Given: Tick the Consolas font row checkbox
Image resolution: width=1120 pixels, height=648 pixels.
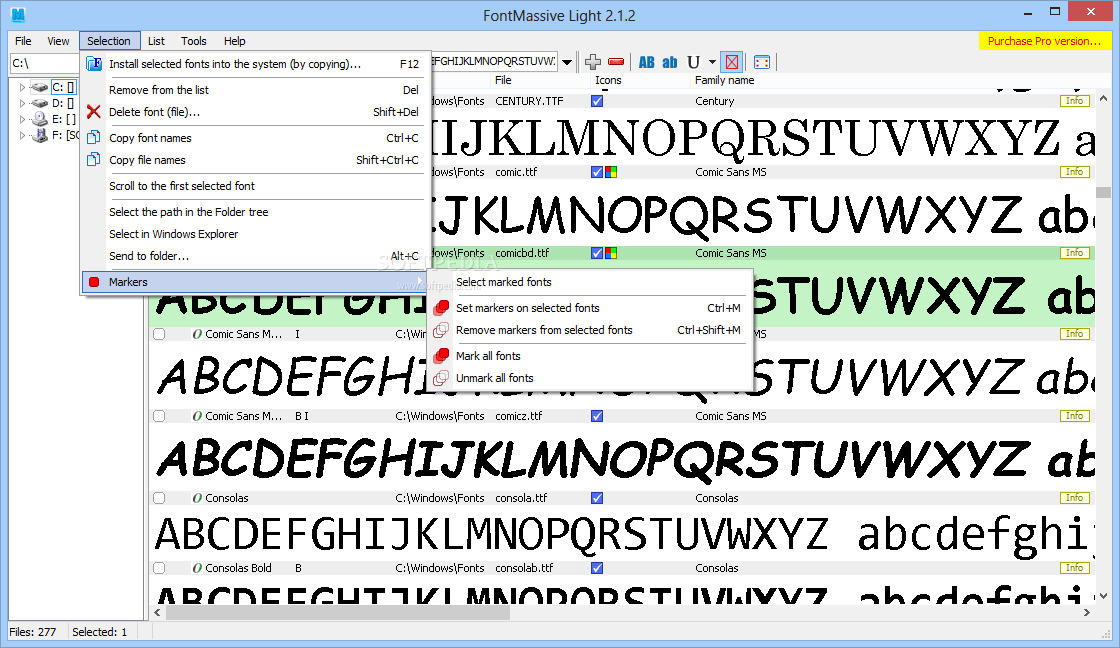Looking at the screenshot, I should pyautogui.click(x=159, y=498).
